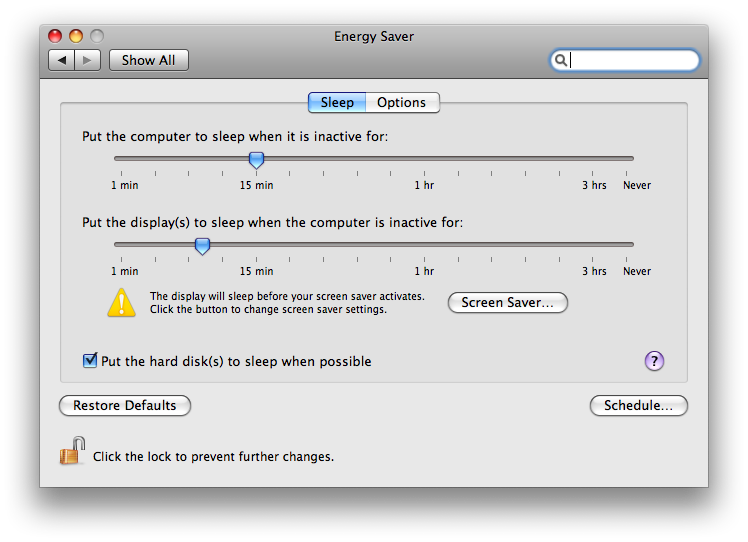748x542 pixels.
Task: Click in the search field
Action: [625, 60]
